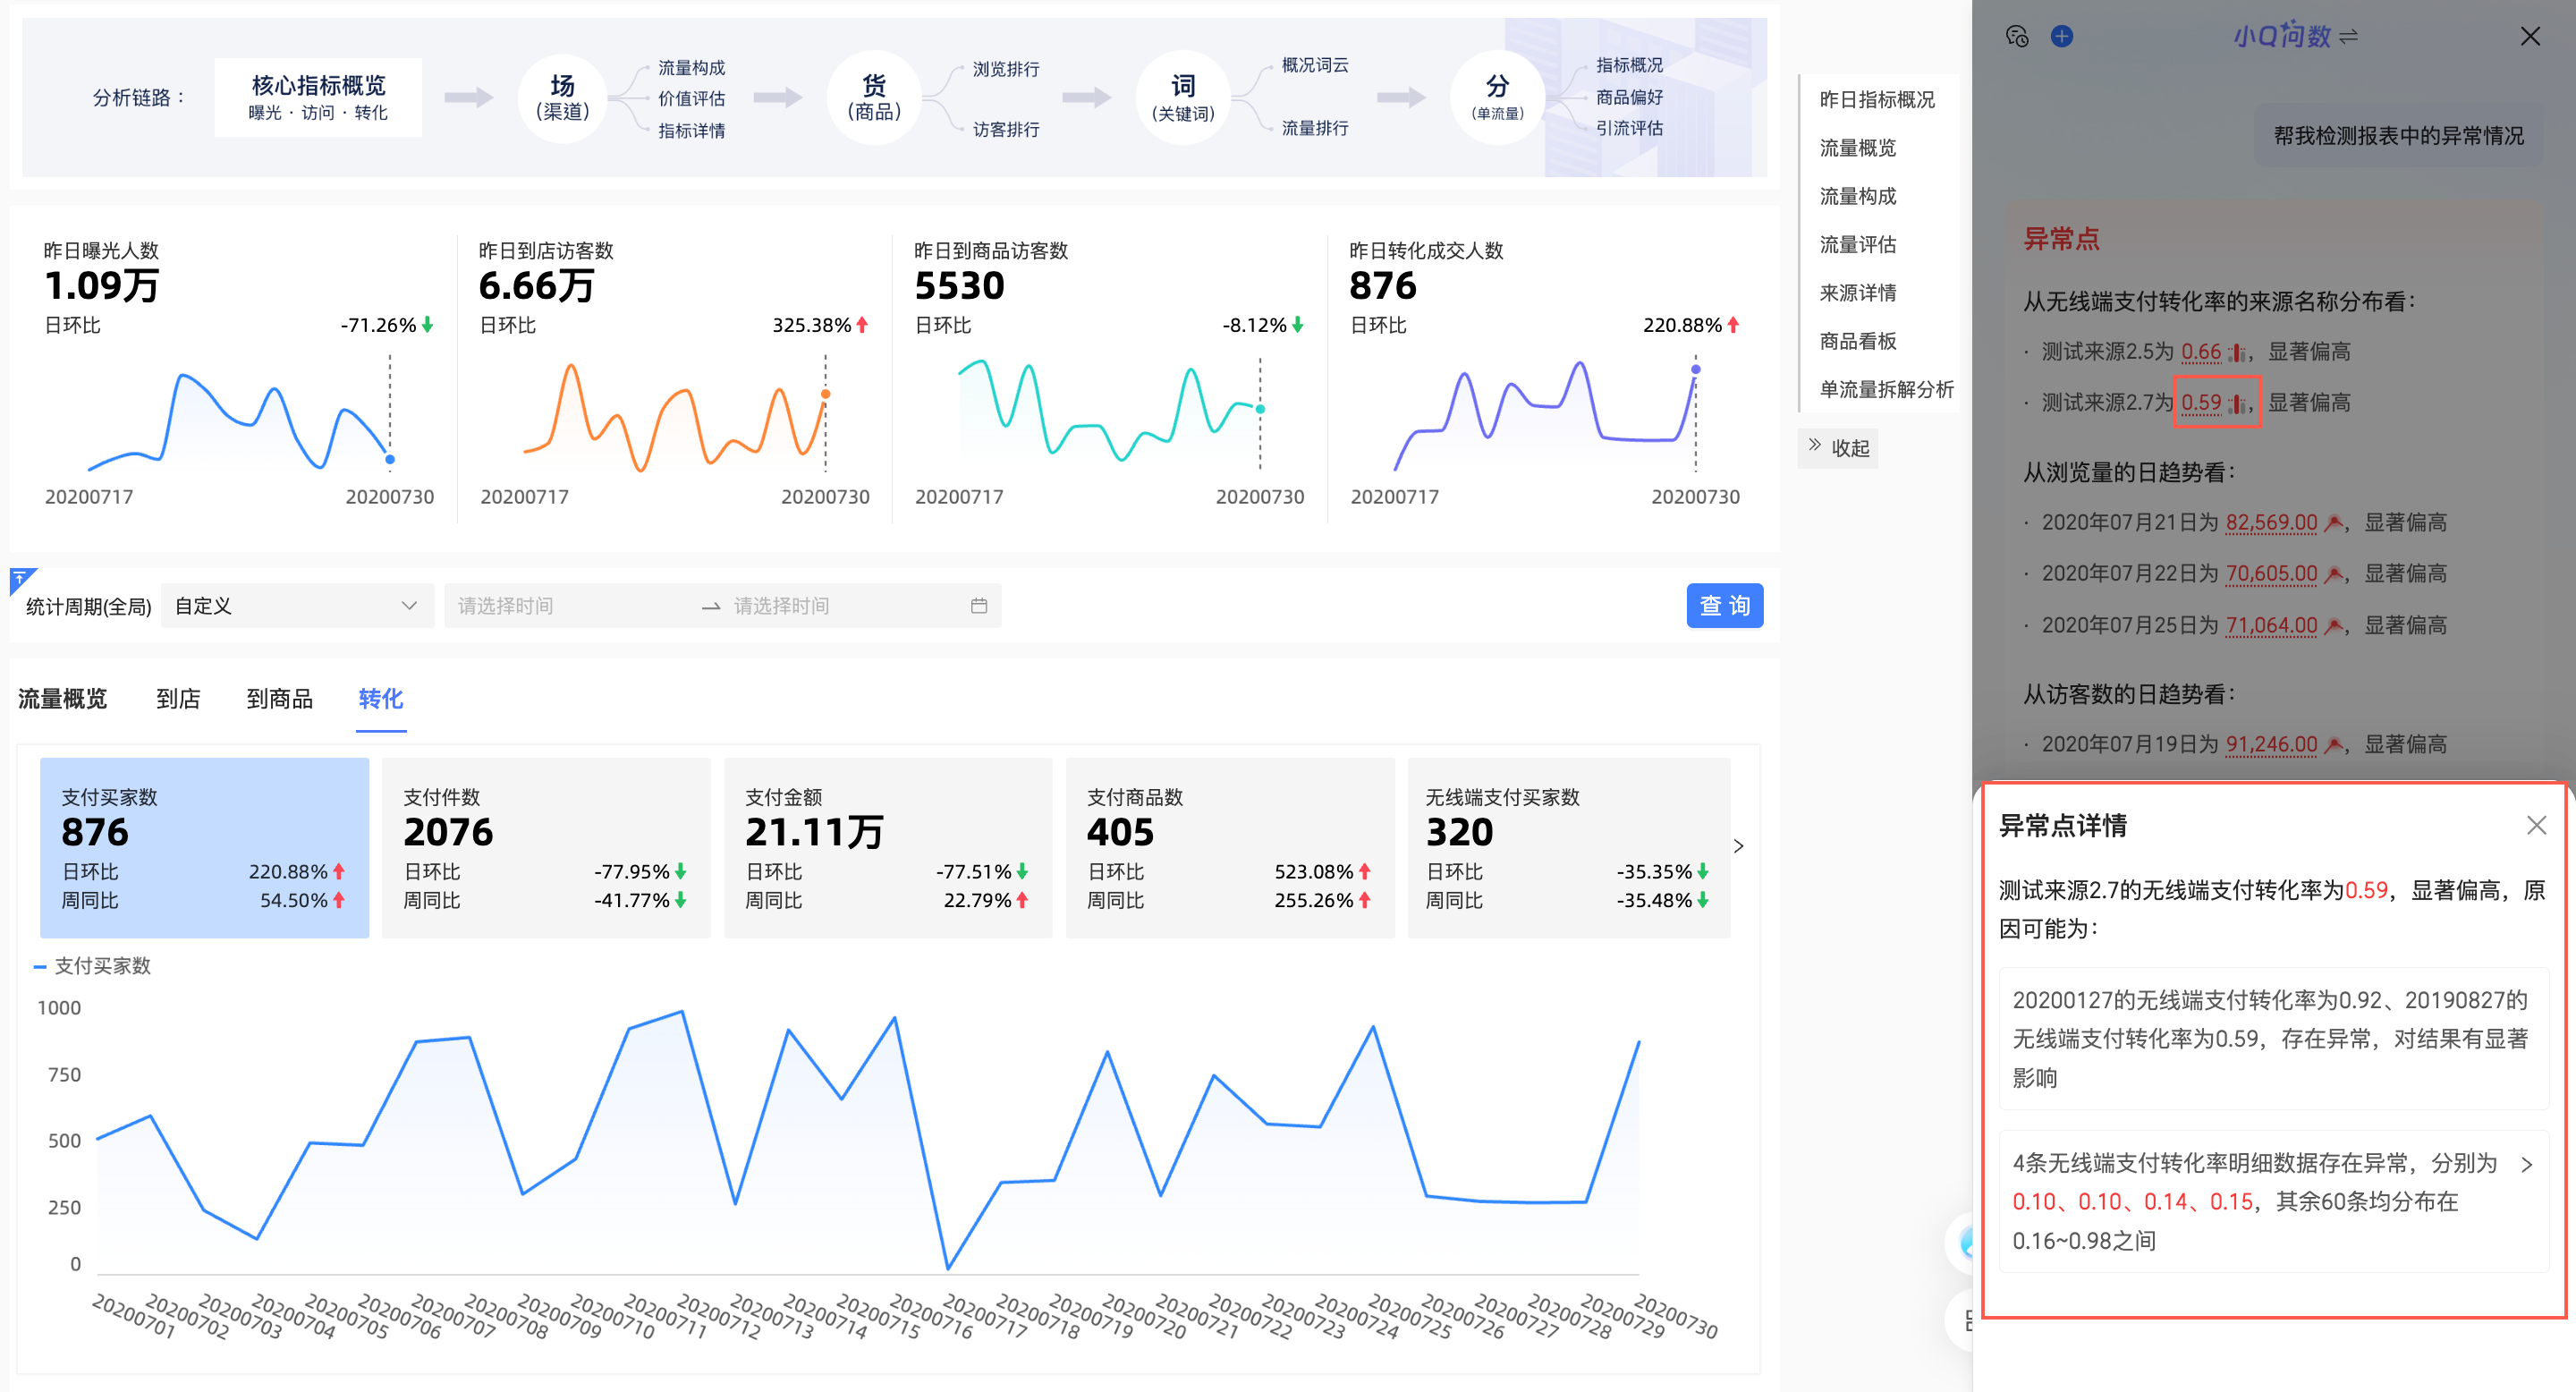Open chat history icon in 小Q问数
Viewport: 2576px width, 1392px height.
coord(2017,37)
